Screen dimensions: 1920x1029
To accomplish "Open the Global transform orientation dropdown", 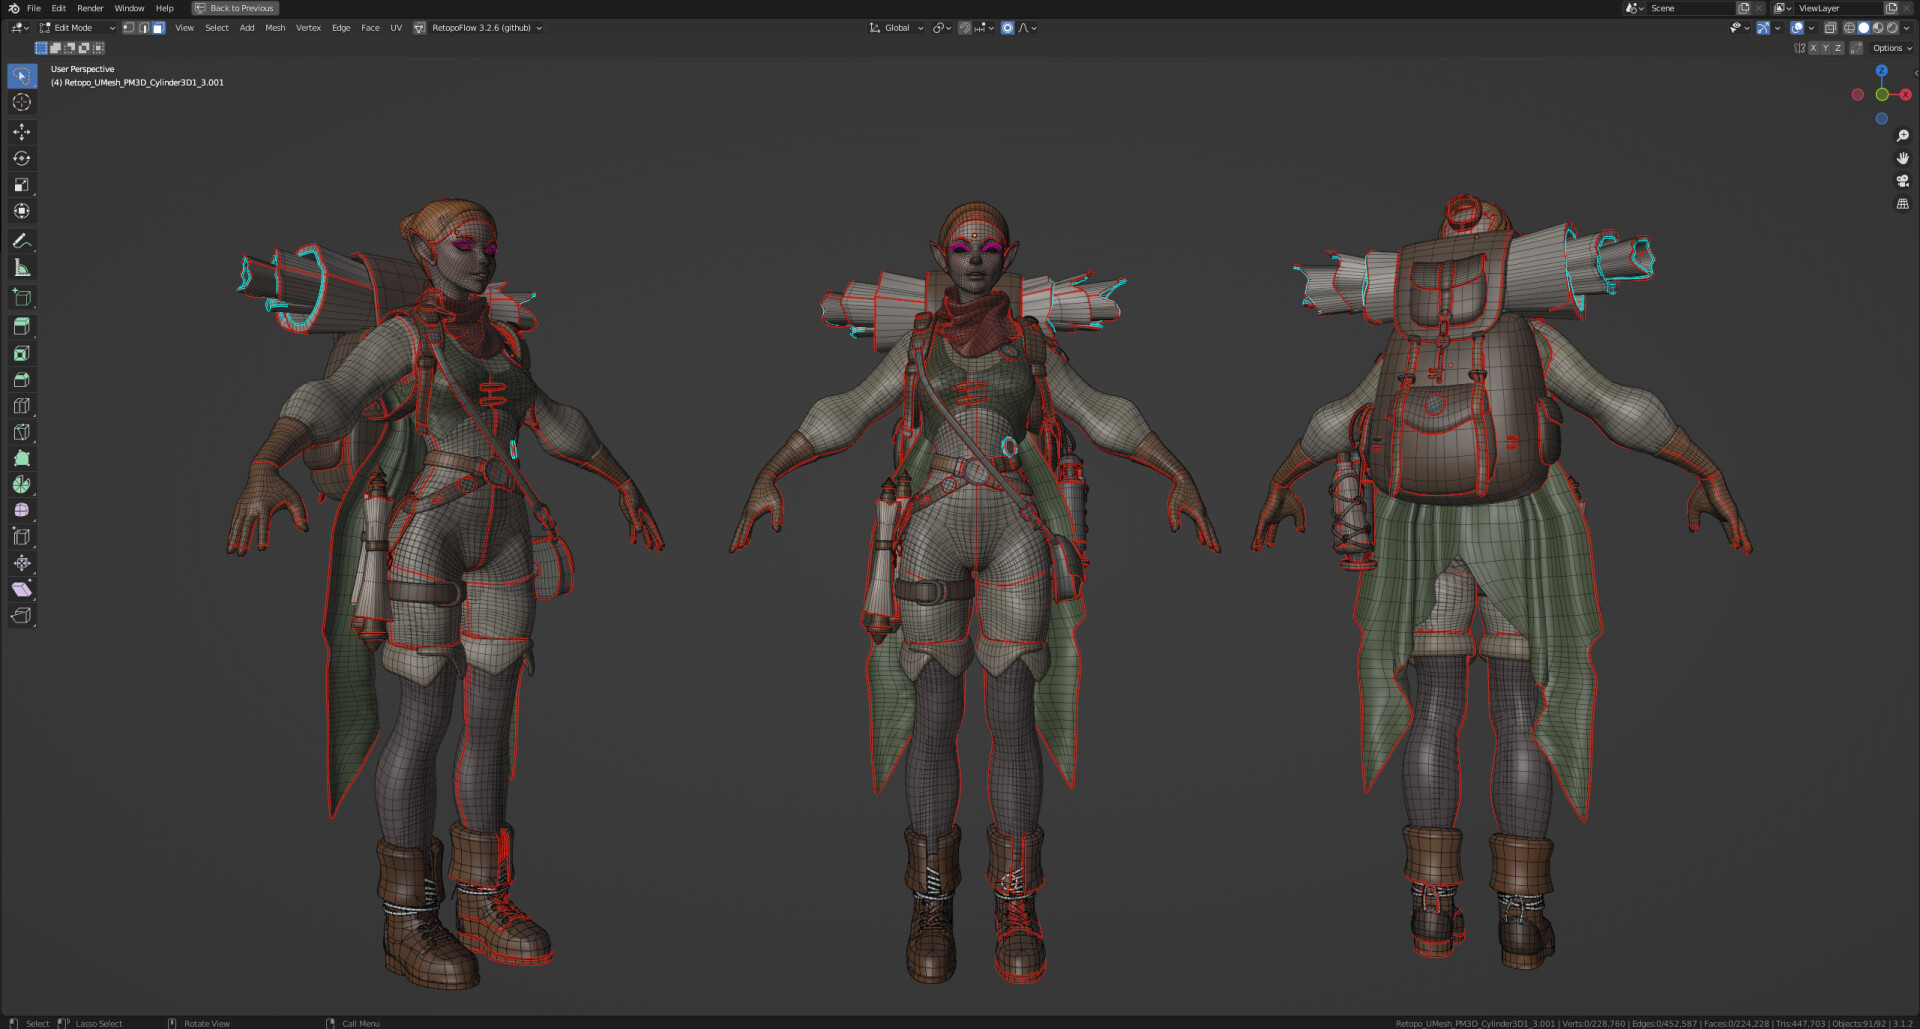I will [x=897, y=28].
